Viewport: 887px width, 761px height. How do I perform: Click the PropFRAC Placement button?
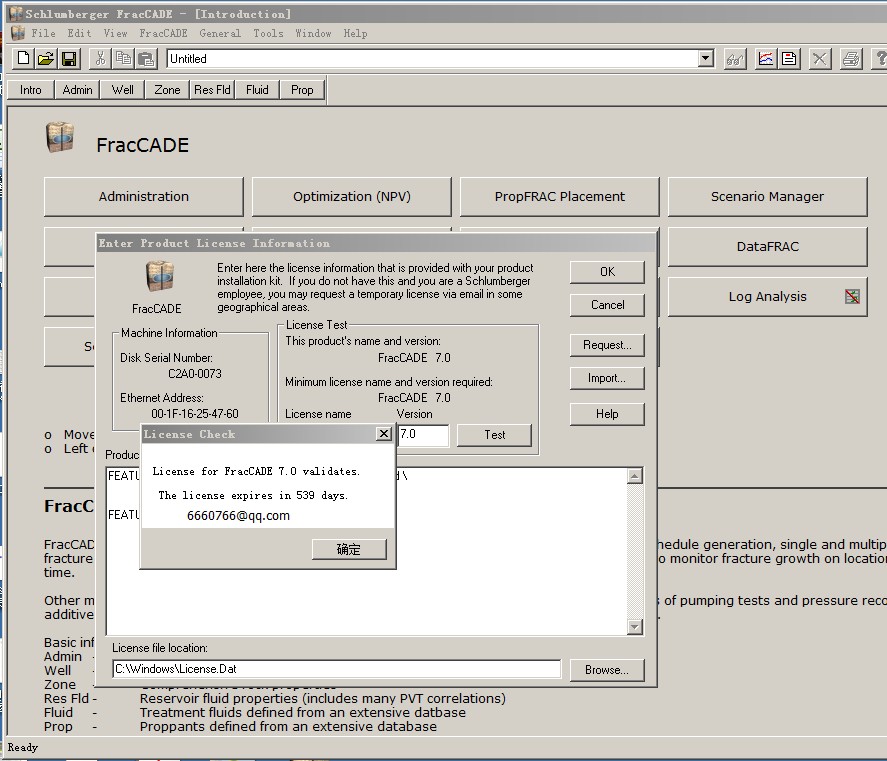point(559,197)
